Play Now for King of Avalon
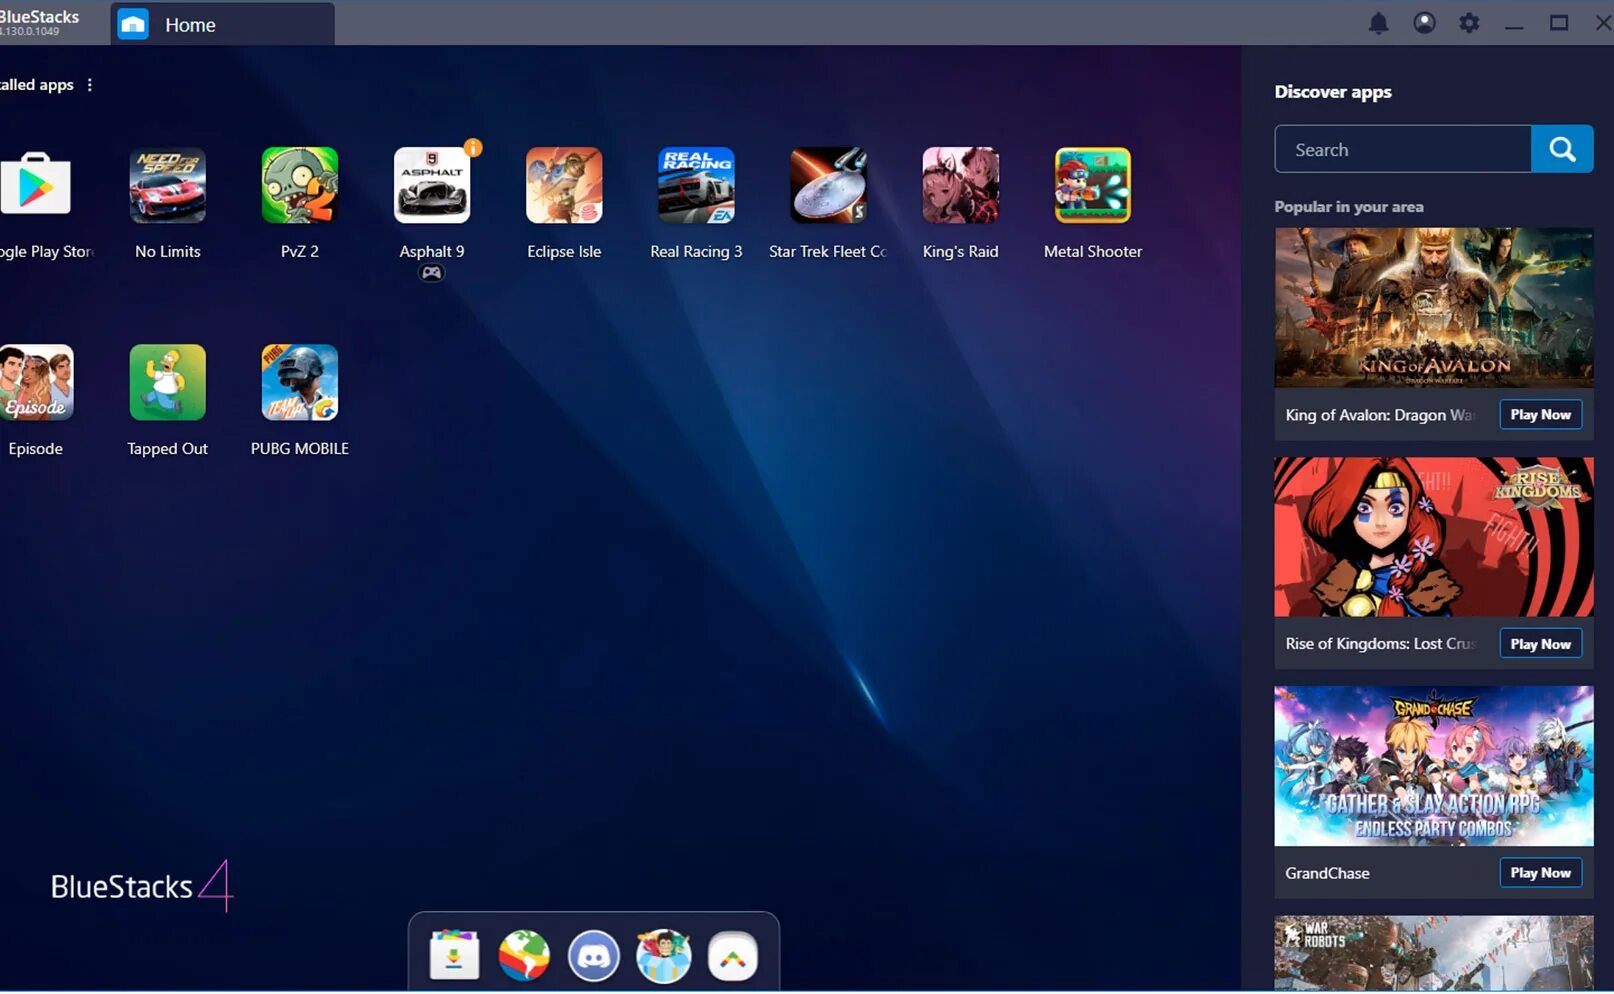The image size is (1614, 994). point(1540,415)
